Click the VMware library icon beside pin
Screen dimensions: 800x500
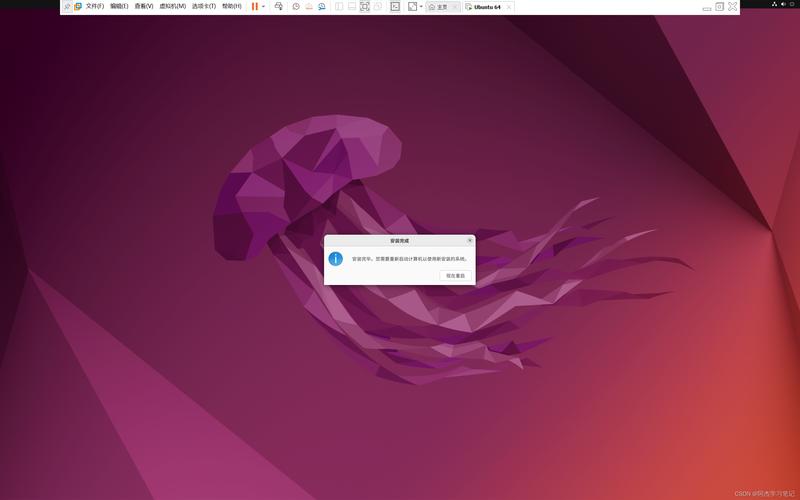pos(78,7)
